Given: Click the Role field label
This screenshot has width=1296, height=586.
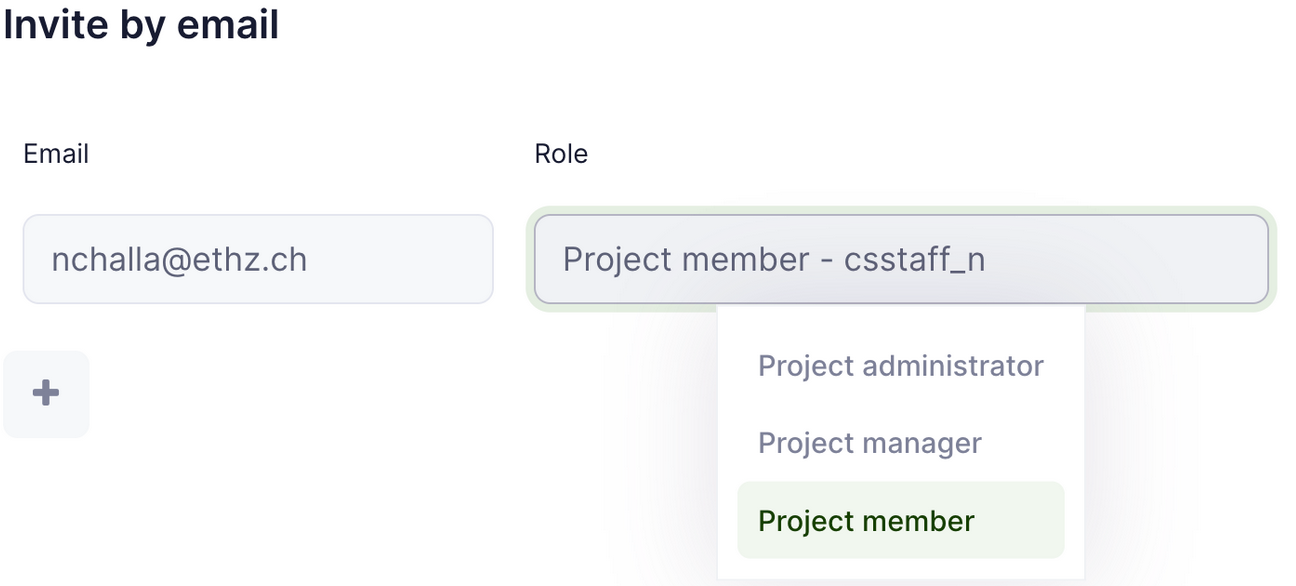Looking at the screenshot, I should (x=561, y=154).
